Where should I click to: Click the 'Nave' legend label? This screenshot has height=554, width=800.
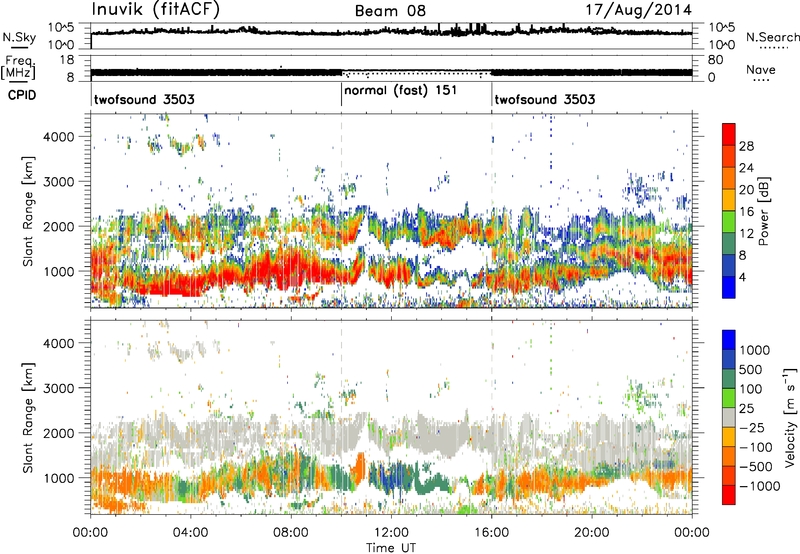coord(761,69)
